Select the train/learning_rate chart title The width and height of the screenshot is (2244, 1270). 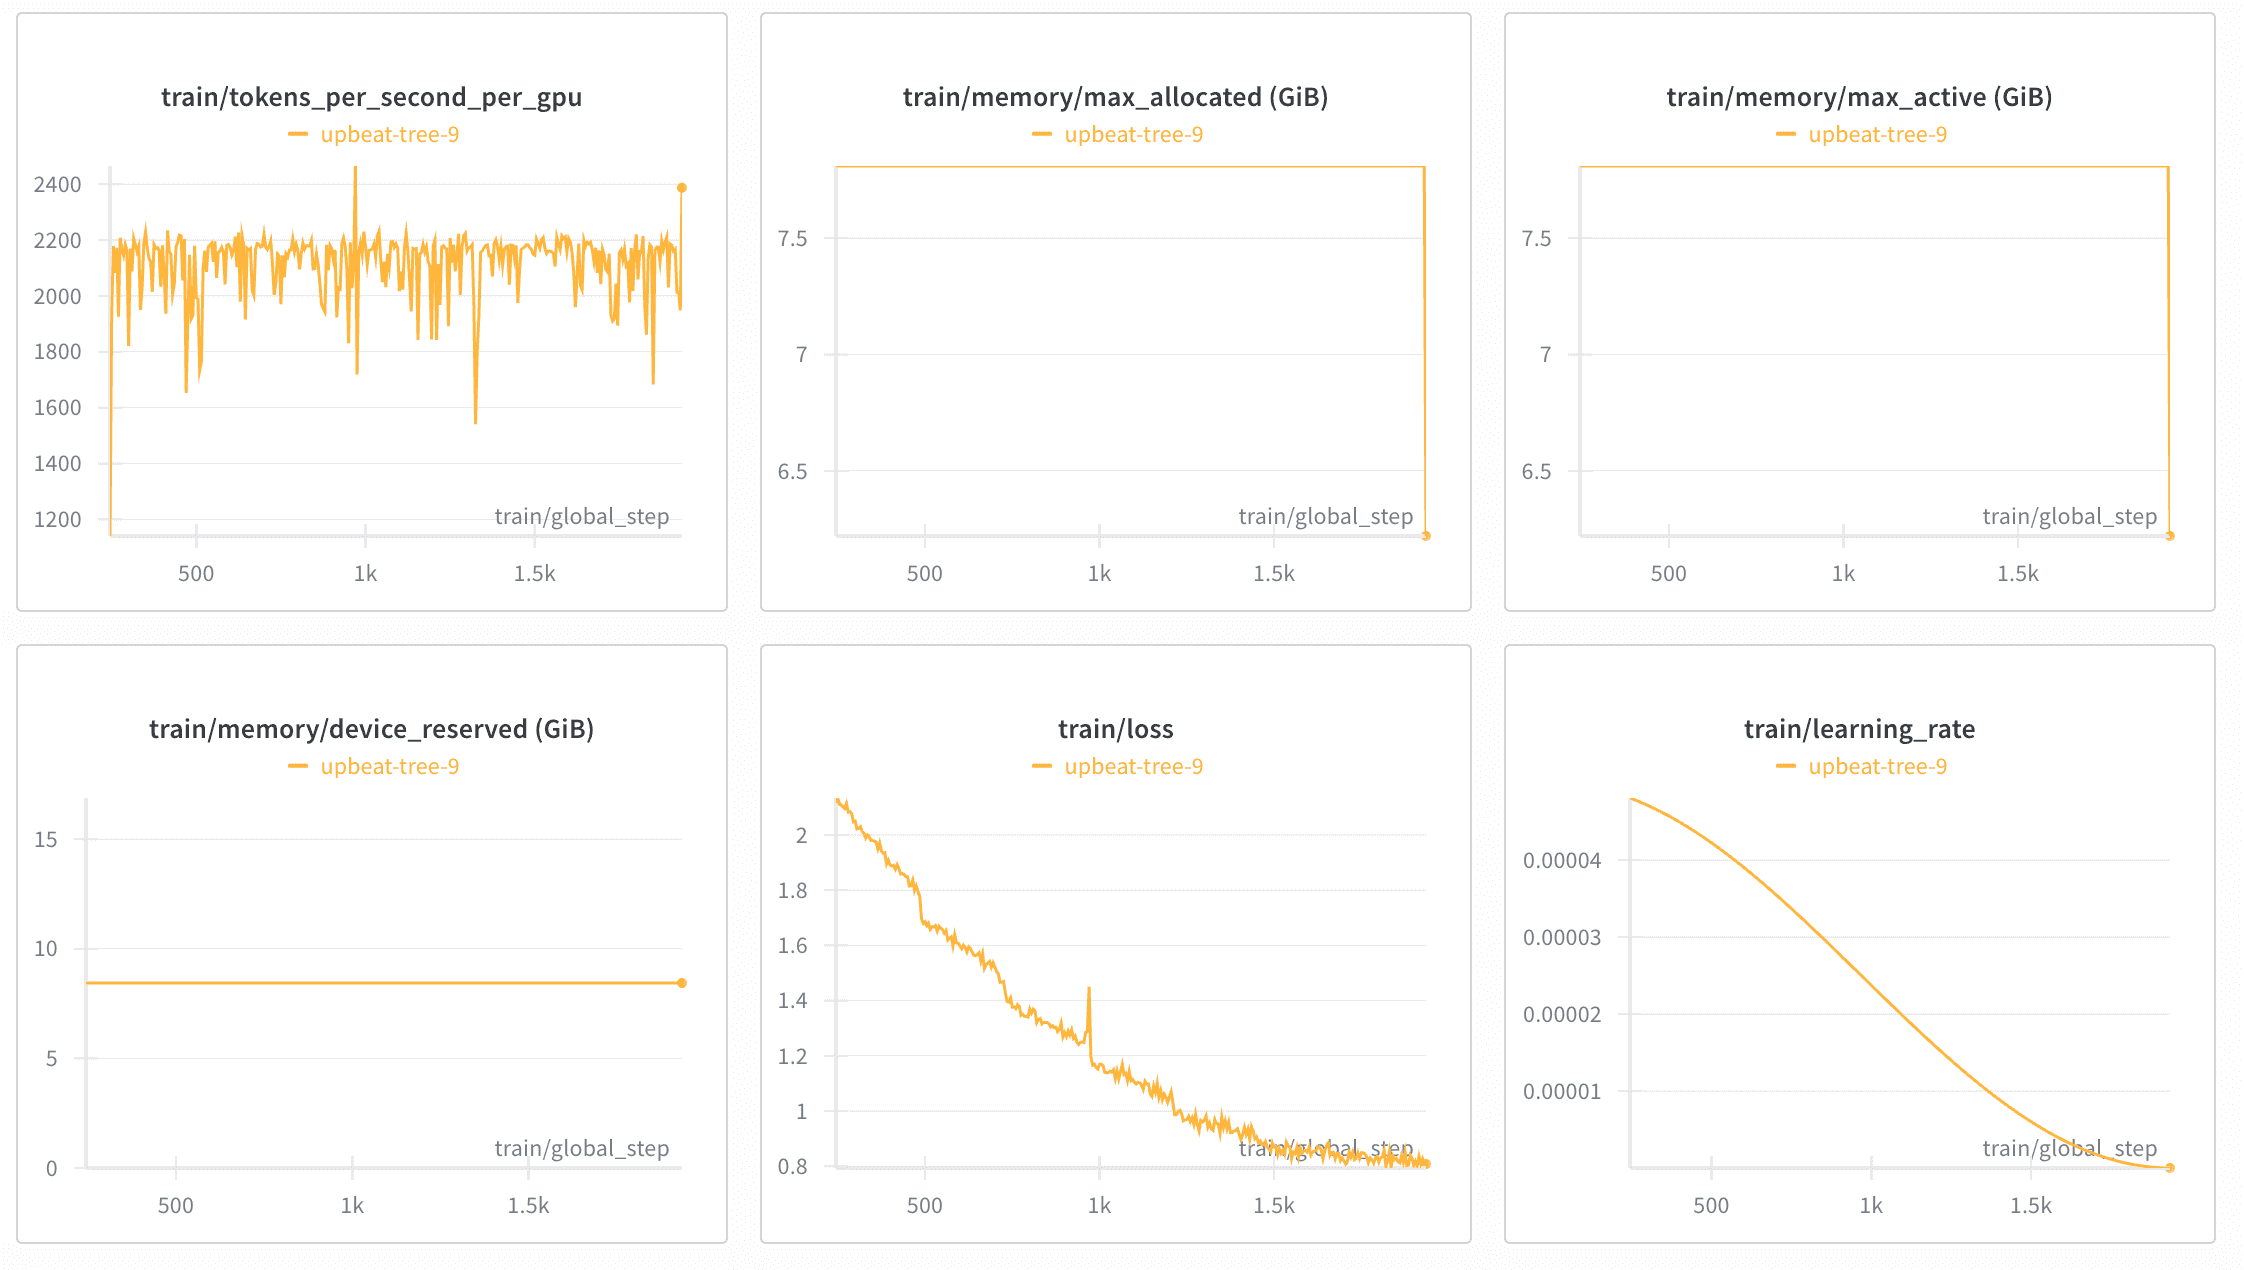tap(1859, 729)
